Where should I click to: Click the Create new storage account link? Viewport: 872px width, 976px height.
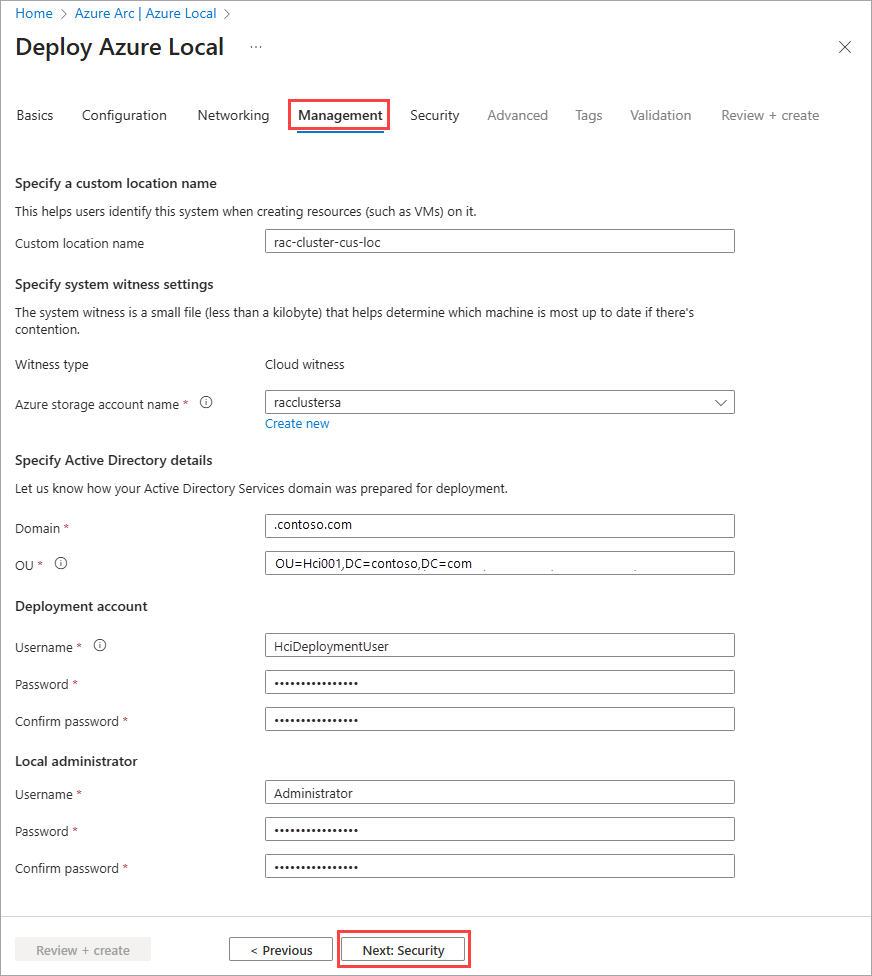297,424
